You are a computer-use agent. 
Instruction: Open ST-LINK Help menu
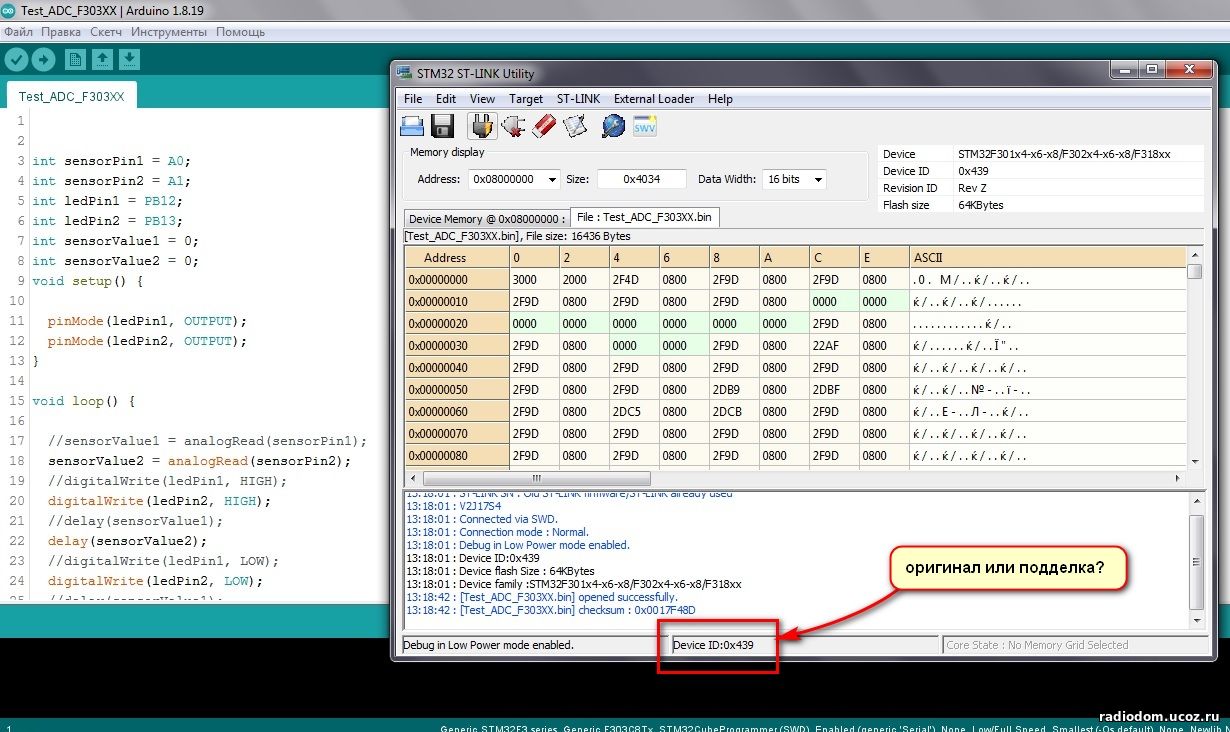[720, 99]
